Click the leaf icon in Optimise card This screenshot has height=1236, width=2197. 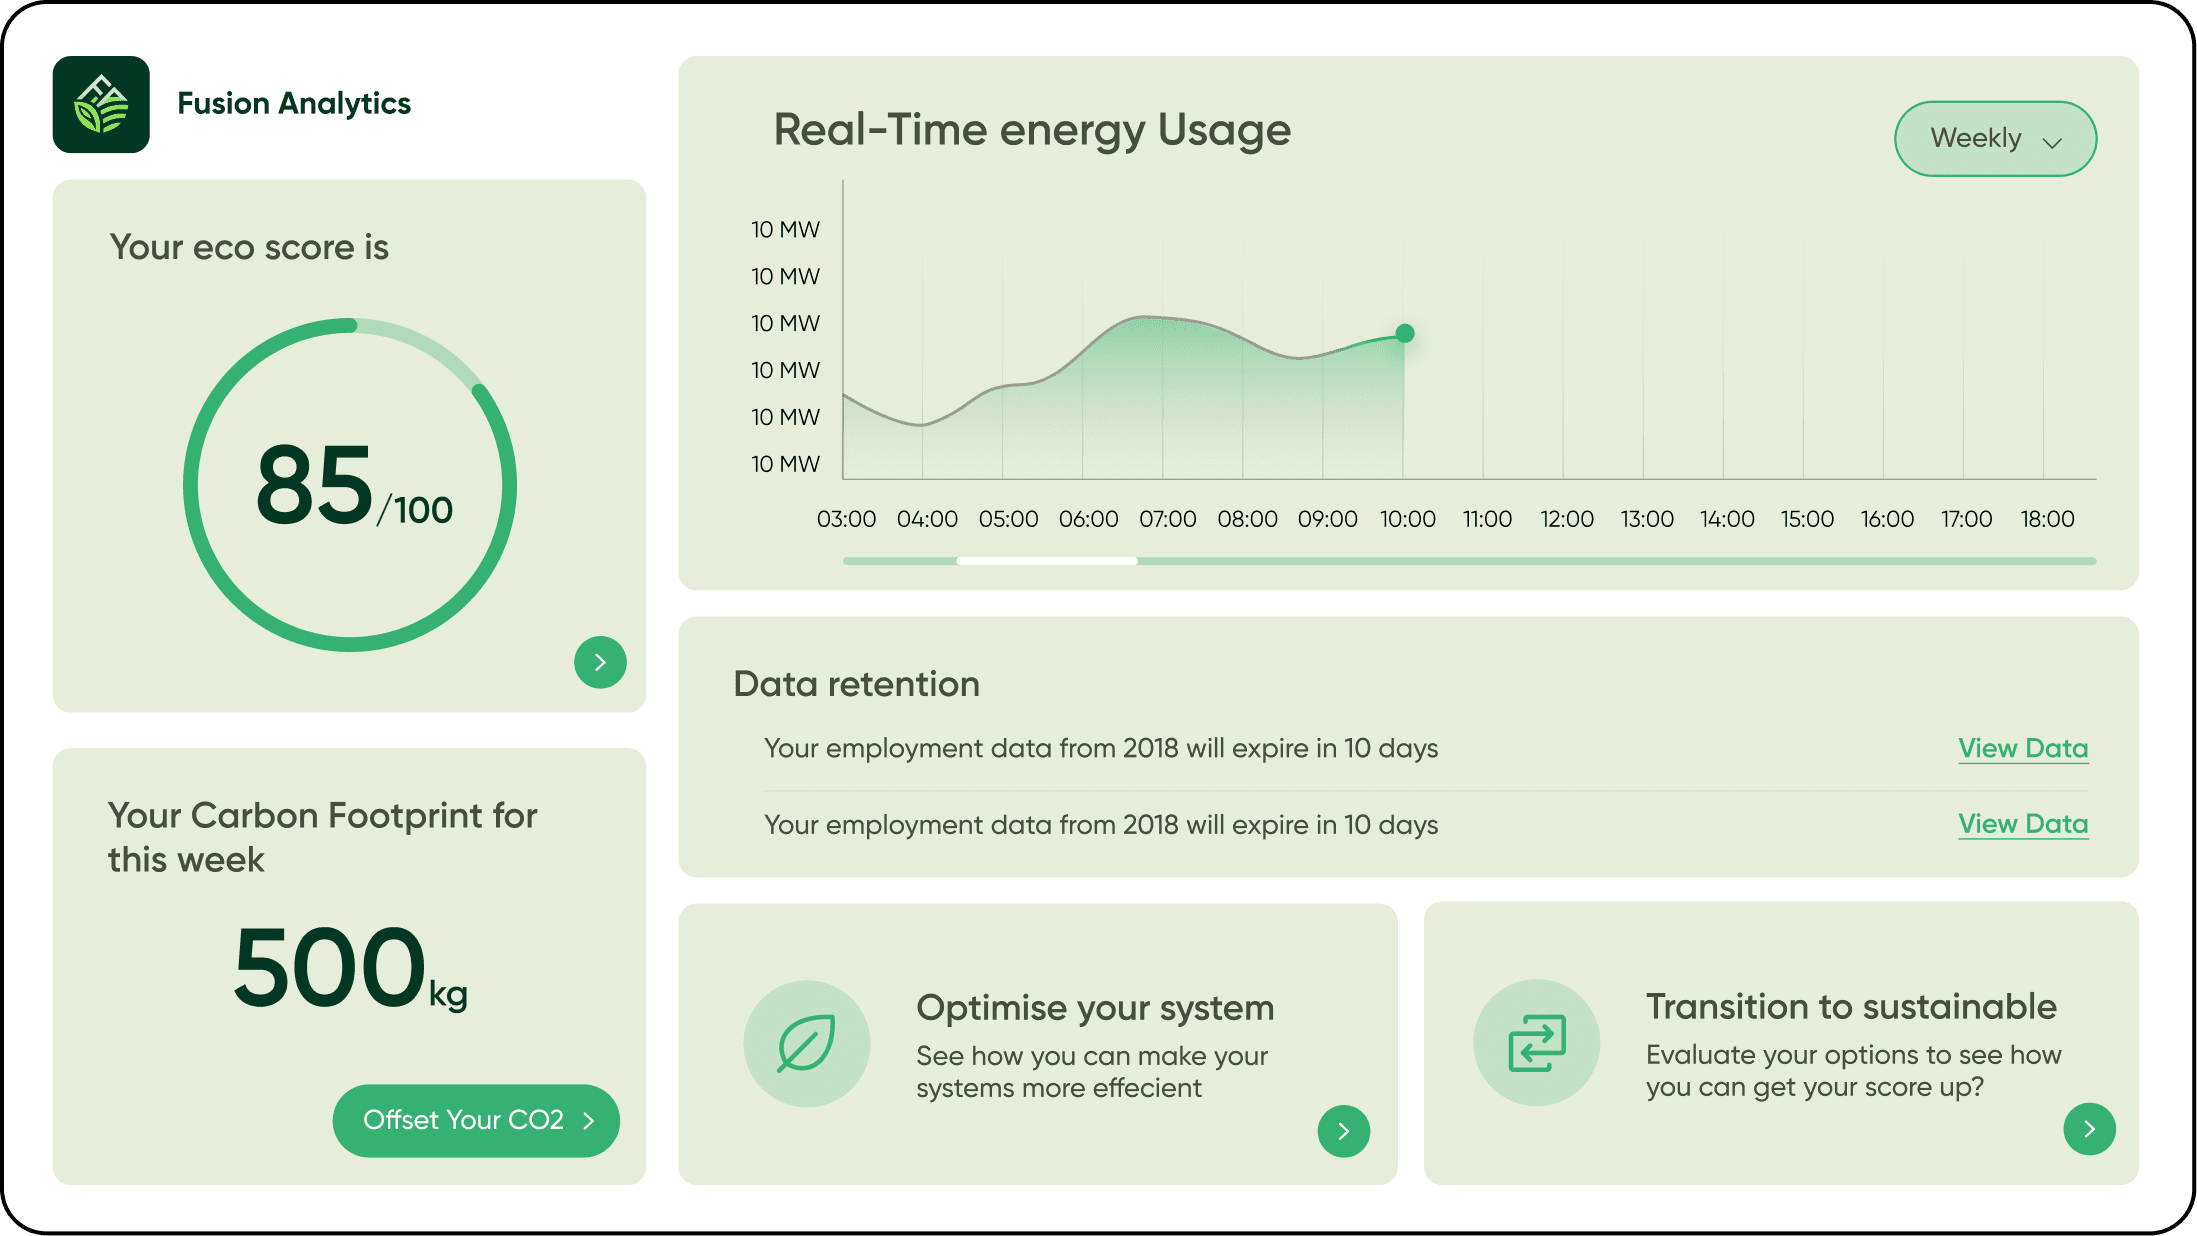coord(806,1043)
